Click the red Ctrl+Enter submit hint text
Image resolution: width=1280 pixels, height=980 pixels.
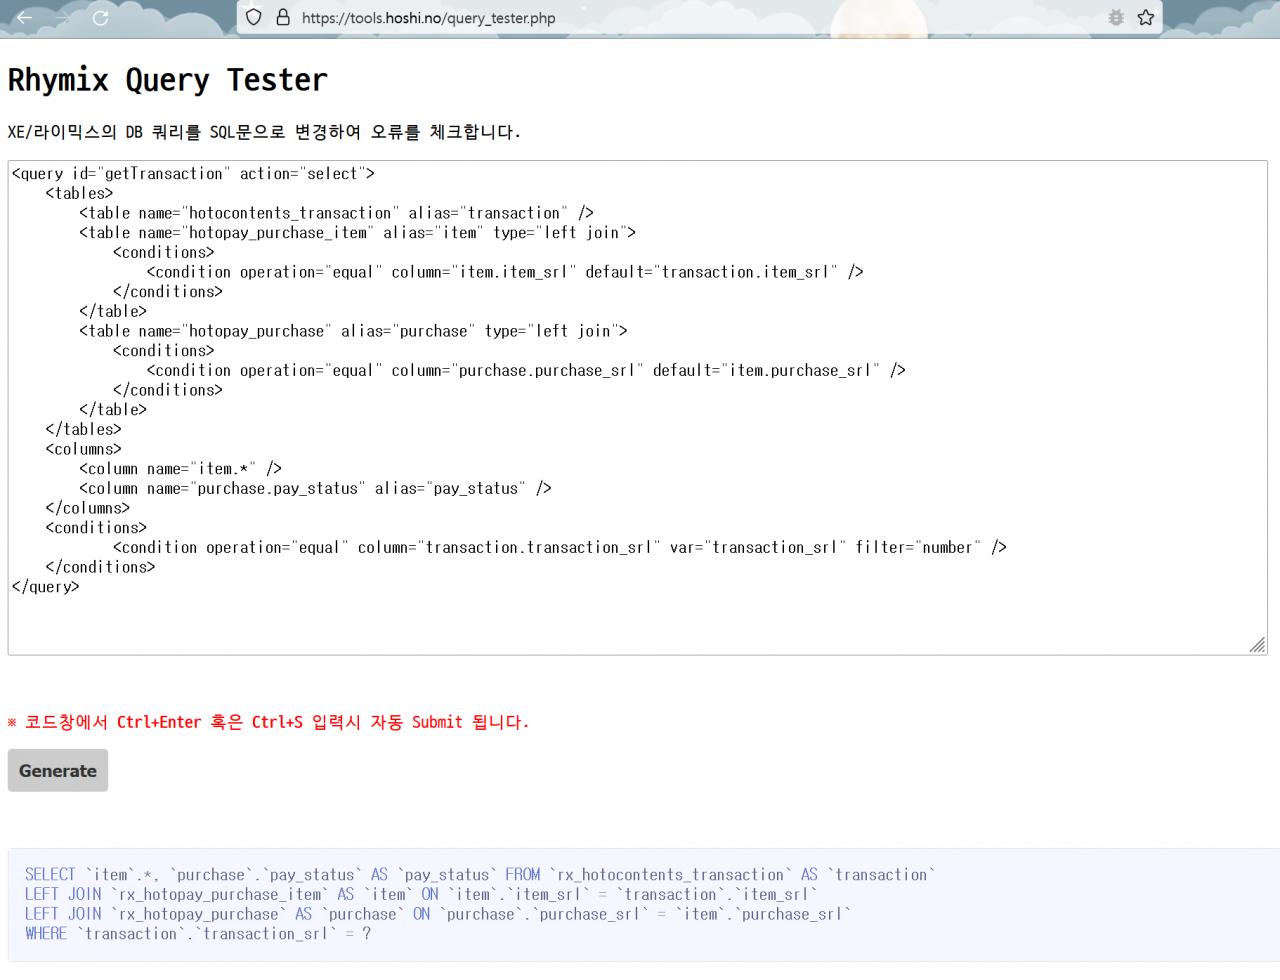tap(268, 722)
